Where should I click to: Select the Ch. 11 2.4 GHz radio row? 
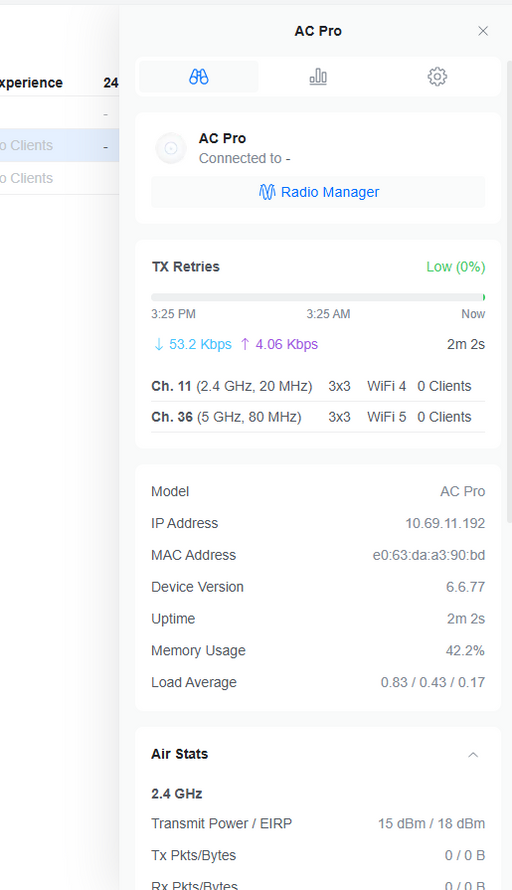[x=318, y=386]
